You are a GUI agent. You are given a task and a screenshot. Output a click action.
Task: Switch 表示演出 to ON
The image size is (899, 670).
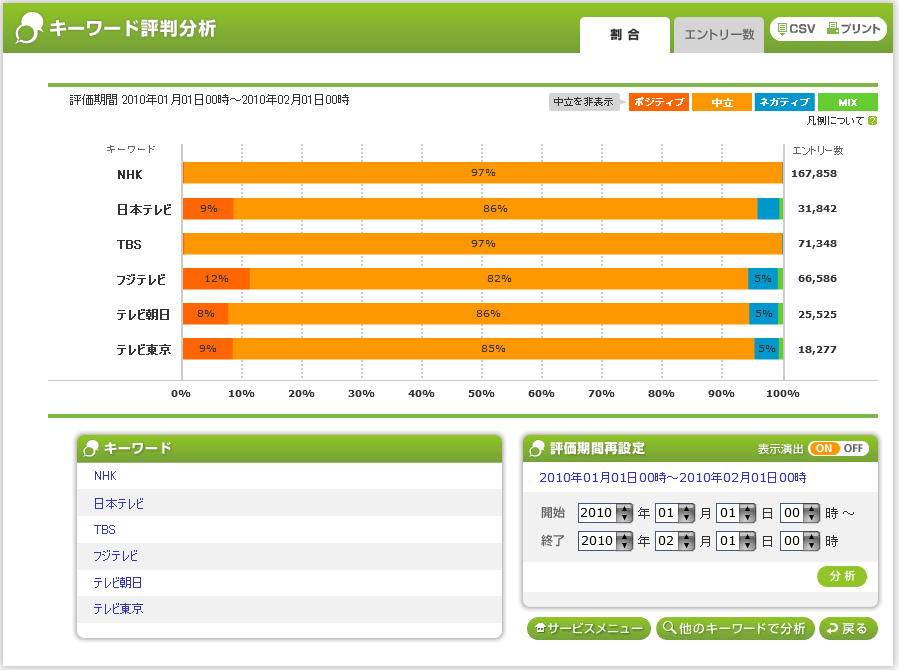coord(825,448)
